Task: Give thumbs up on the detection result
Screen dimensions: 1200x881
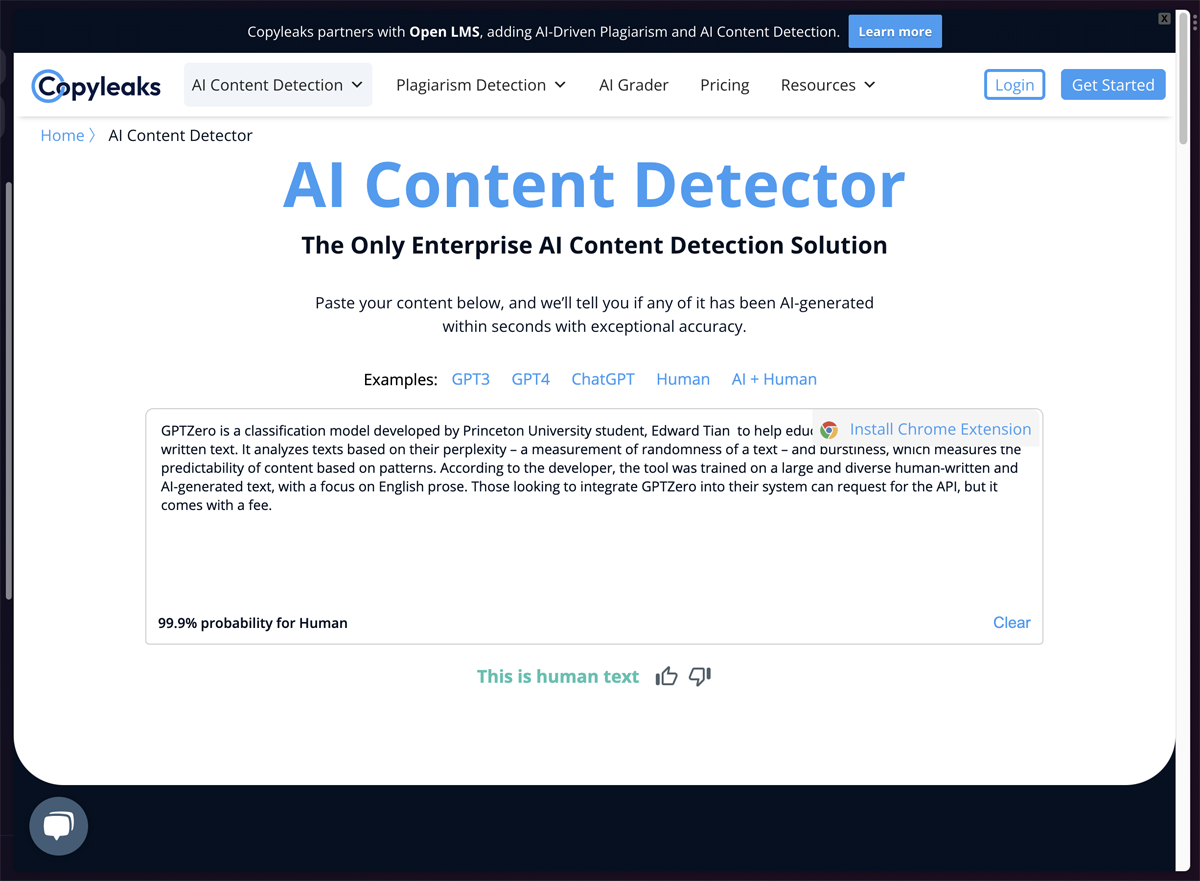Action: click(666, 676)
